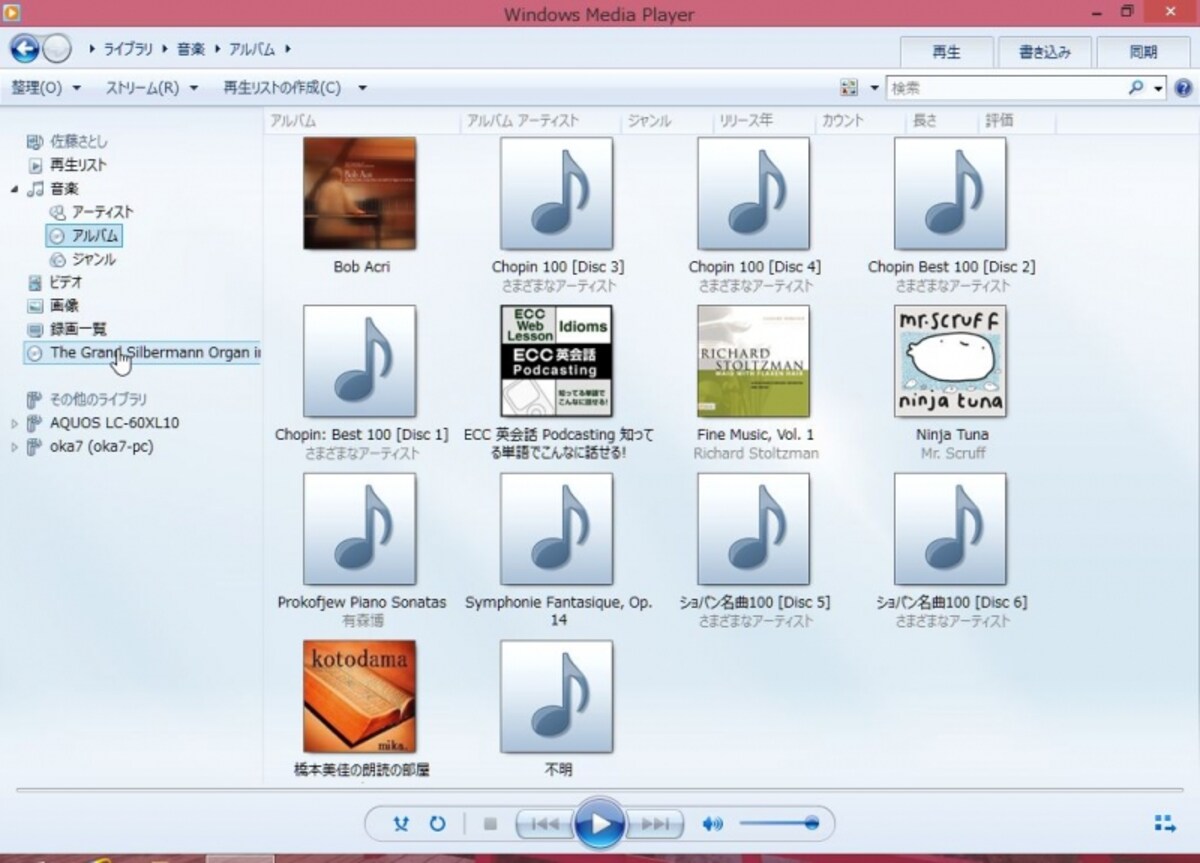
Task: Open 録画一覧 in the sidebar
Action: click(78, 329)
